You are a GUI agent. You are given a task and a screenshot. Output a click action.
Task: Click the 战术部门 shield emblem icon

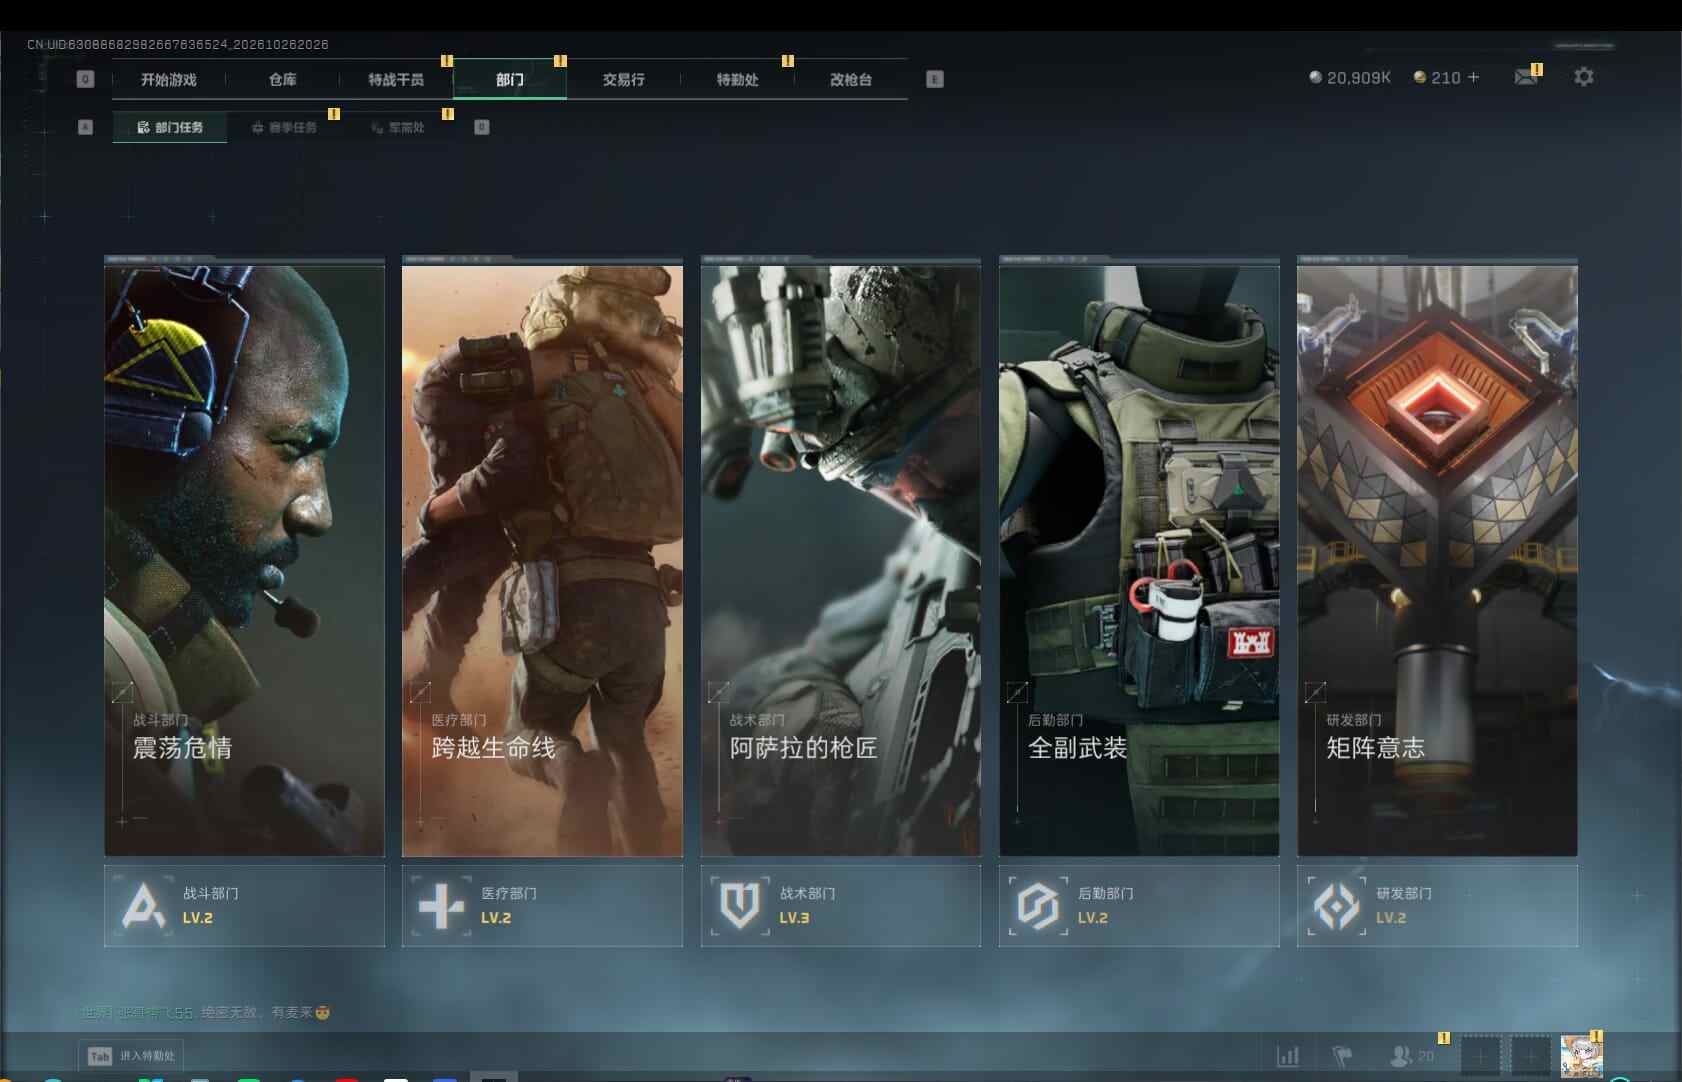pos(740,906)
